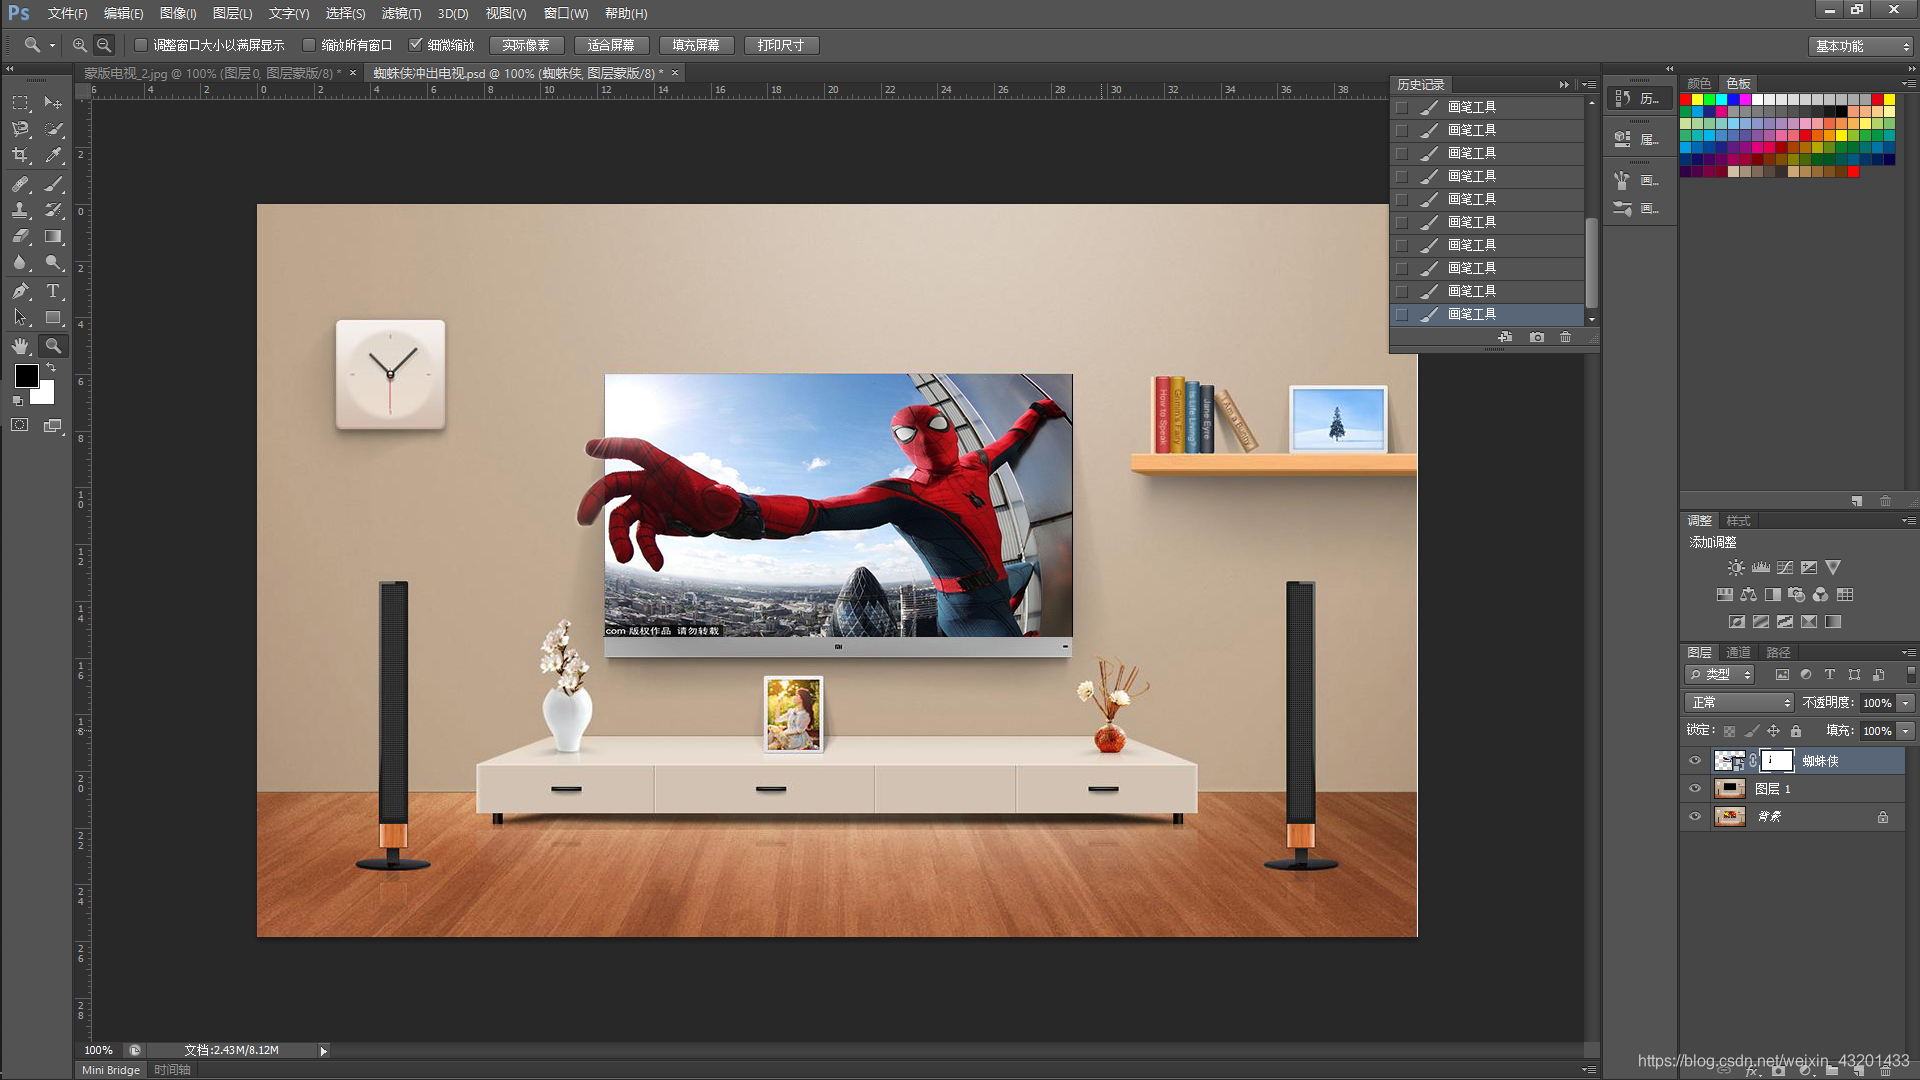Uncheck the 细微缩放 checkbox
This screenshot has height=1080, width=1920.
(415, 45)
